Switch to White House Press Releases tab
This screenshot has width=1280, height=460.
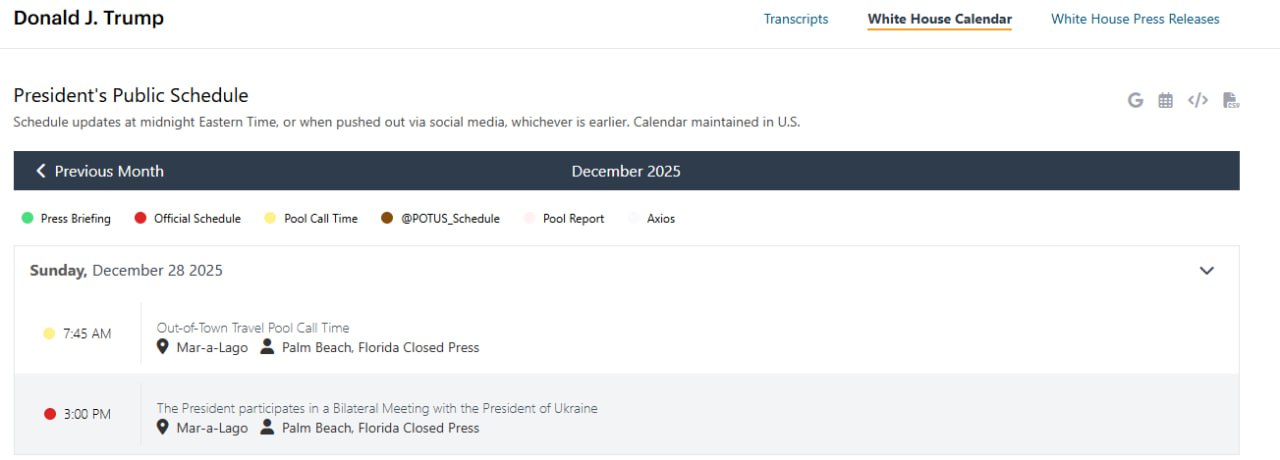point(1135,19)
